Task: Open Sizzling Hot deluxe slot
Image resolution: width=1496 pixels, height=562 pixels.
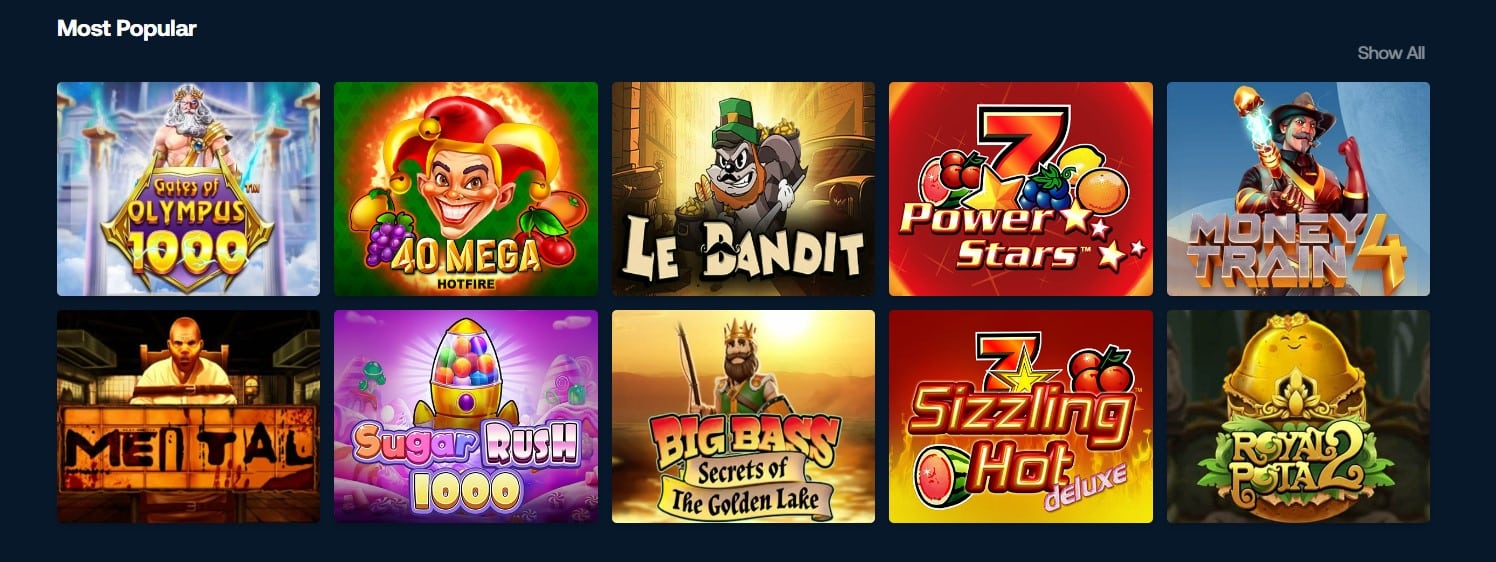Action: coord(1021,416)
